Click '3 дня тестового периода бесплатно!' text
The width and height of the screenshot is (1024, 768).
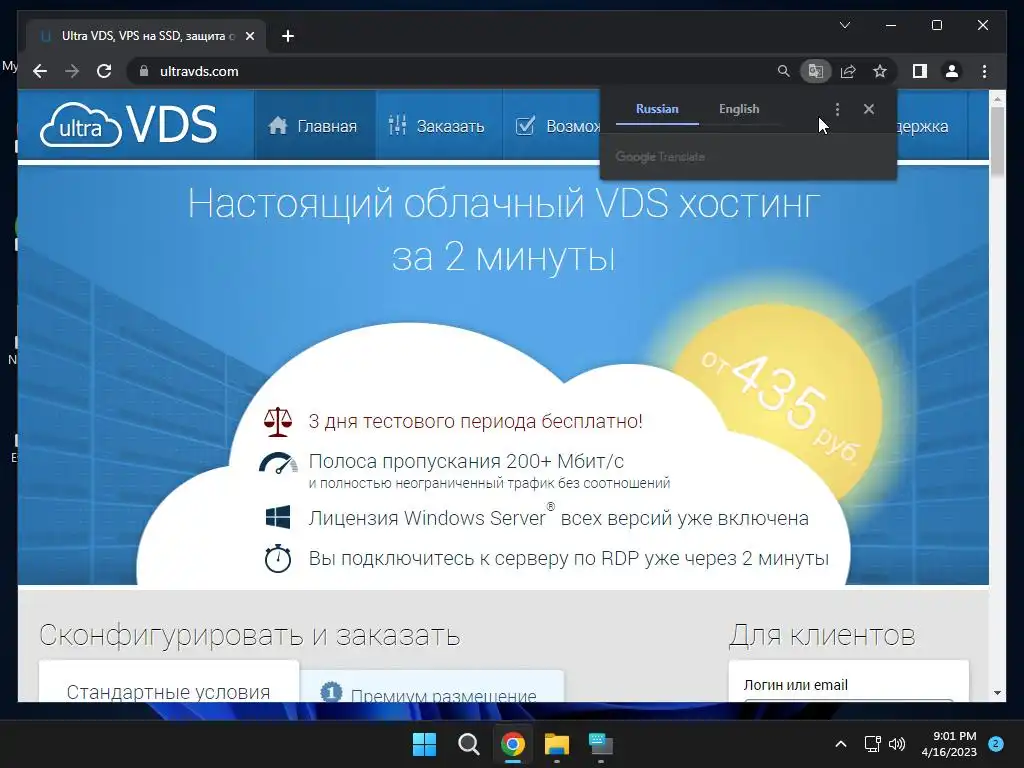(x=475, y=421)
